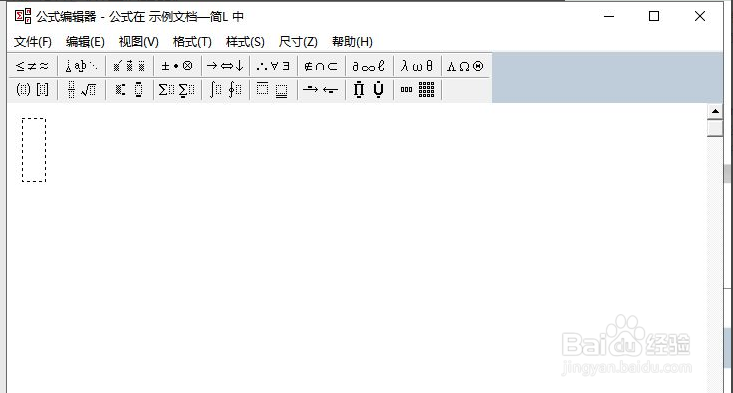Screen dimensions: 733x393
Task: Open the matrix templates palette
Action: (x=417, y=89)
